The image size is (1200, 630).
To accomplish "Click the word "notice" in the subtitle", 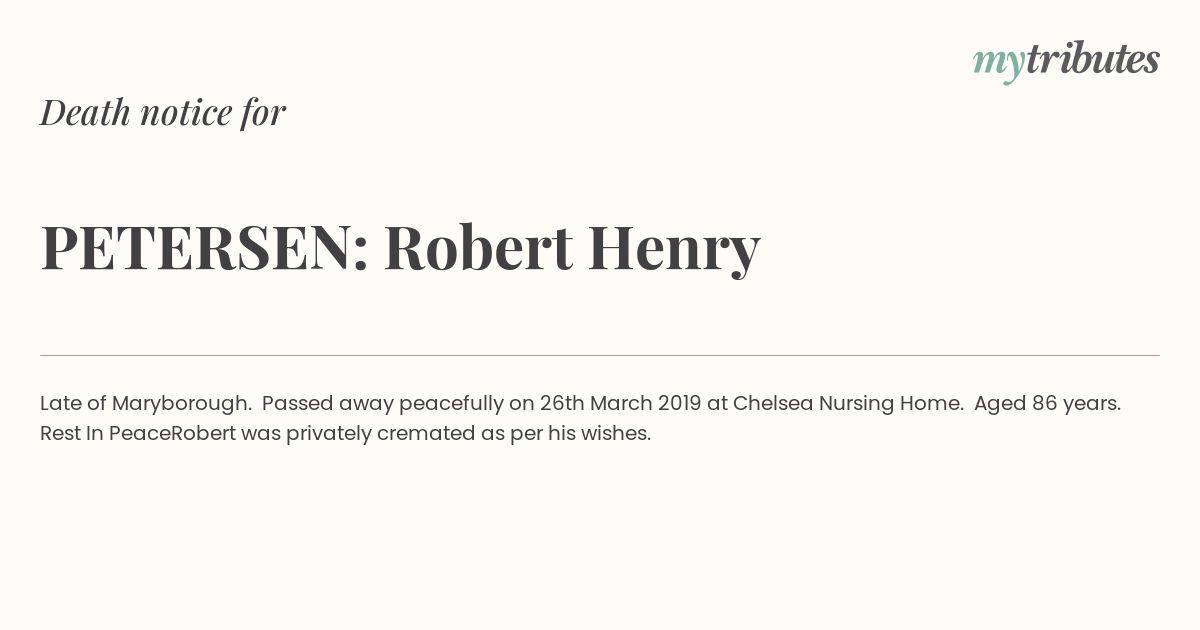I will click(186, 112).
